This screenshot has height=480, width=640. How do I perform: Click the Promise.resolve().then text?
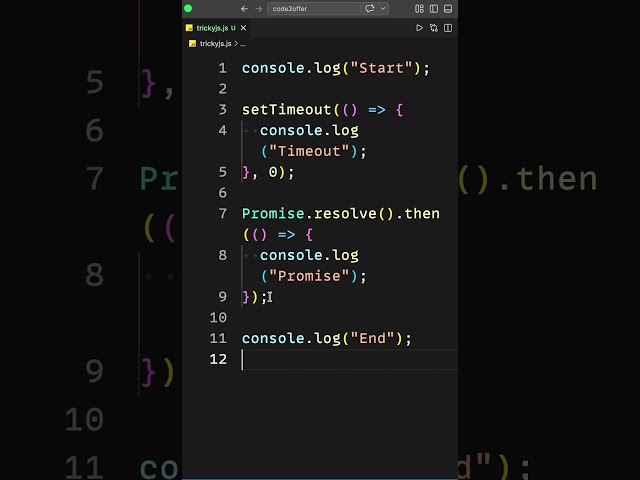tap(341, 213)
